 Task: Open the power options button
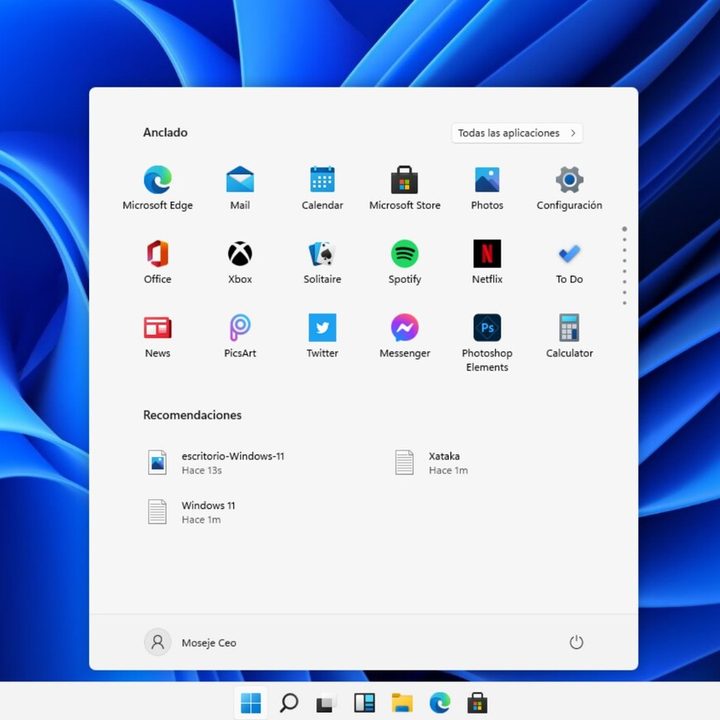576,642
